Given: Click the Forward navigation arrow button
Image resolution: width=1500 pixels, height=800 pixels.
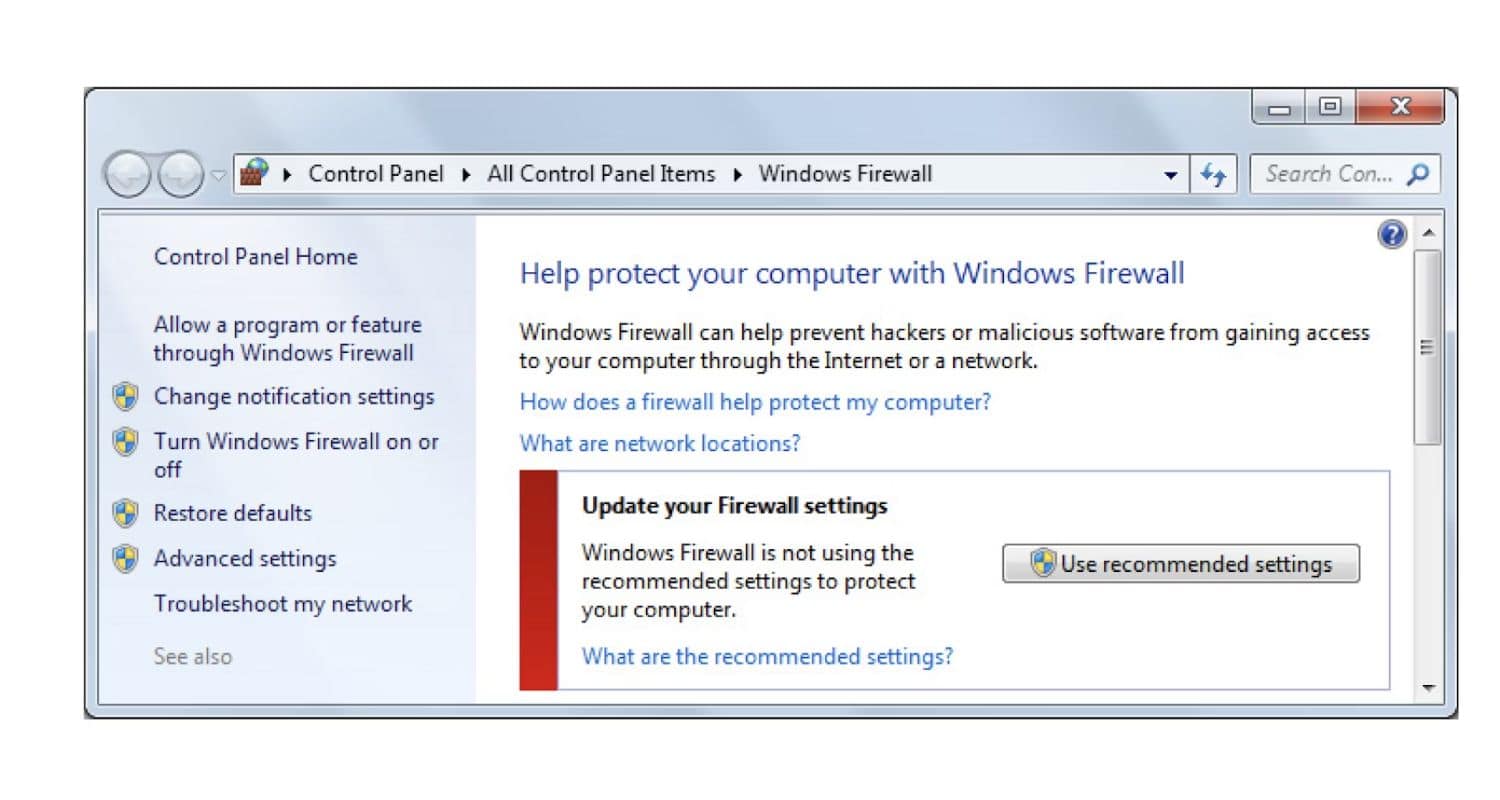Looking at the screenshot, I should click(x=180, y=175).
